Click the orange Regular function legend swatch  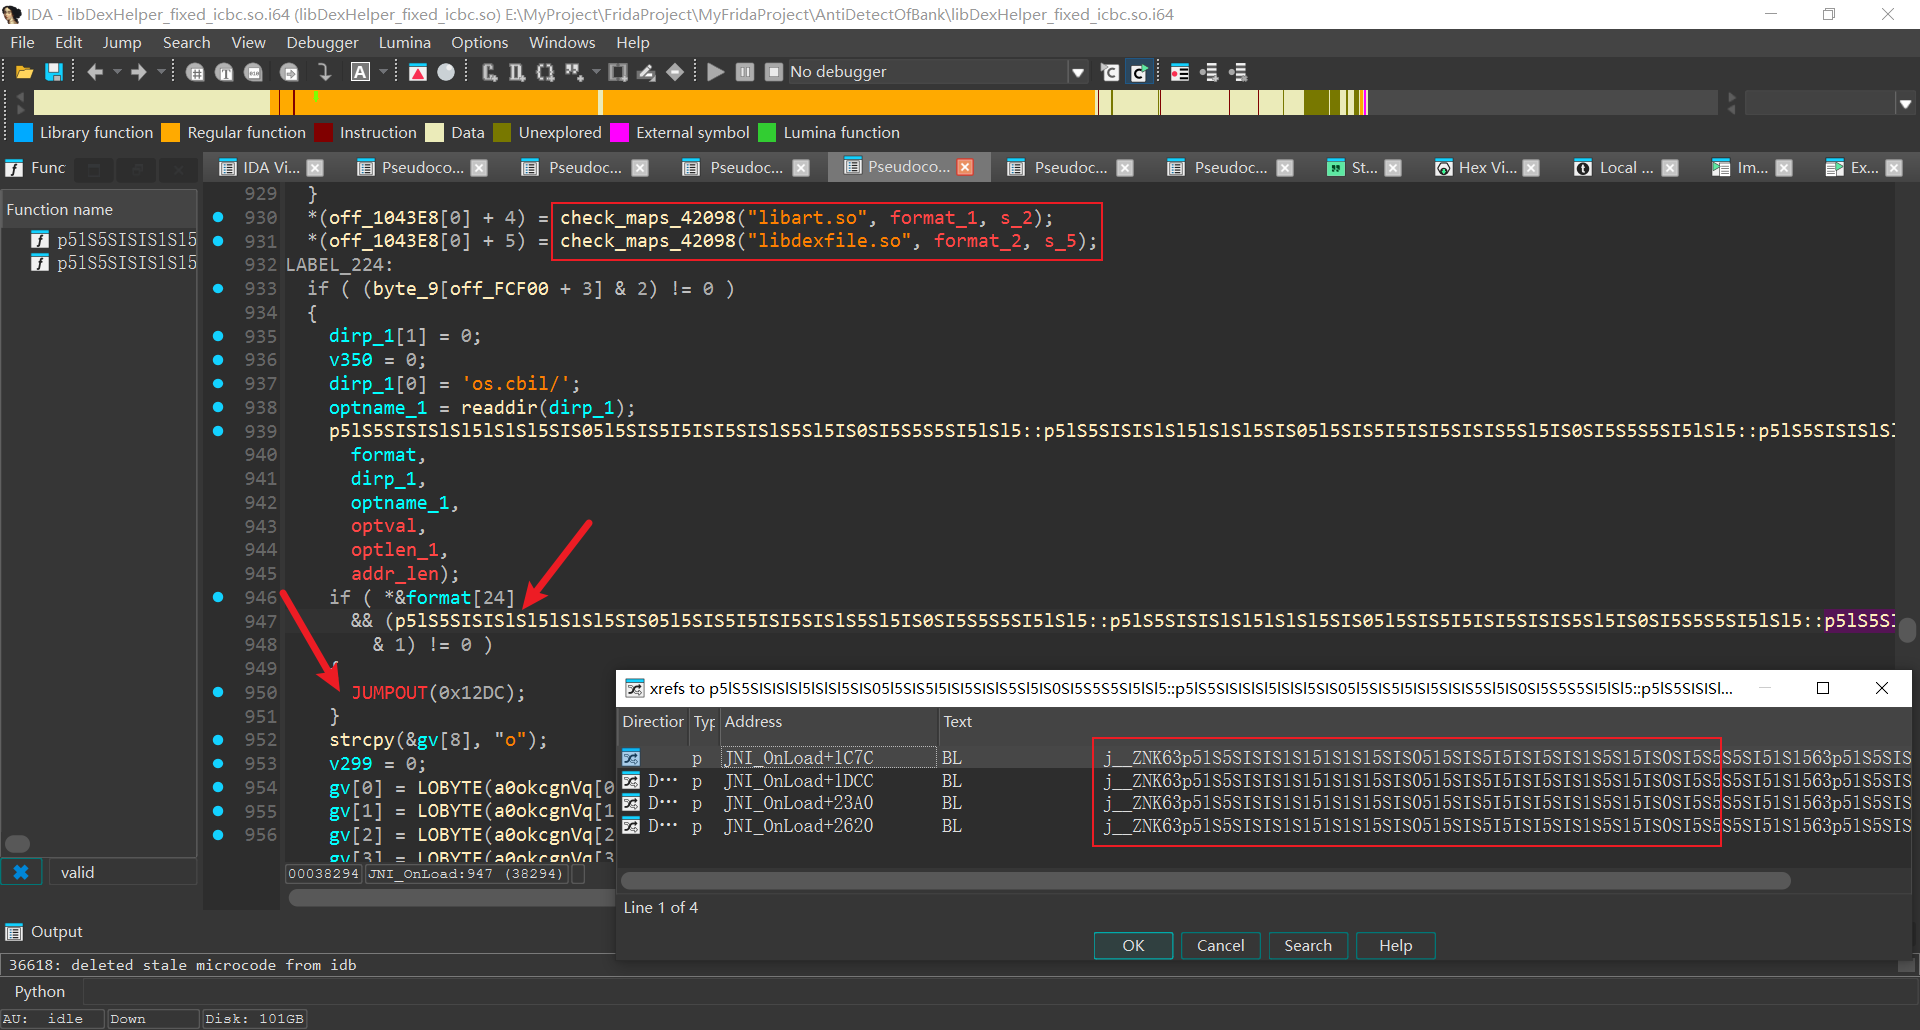click(171, 133)
